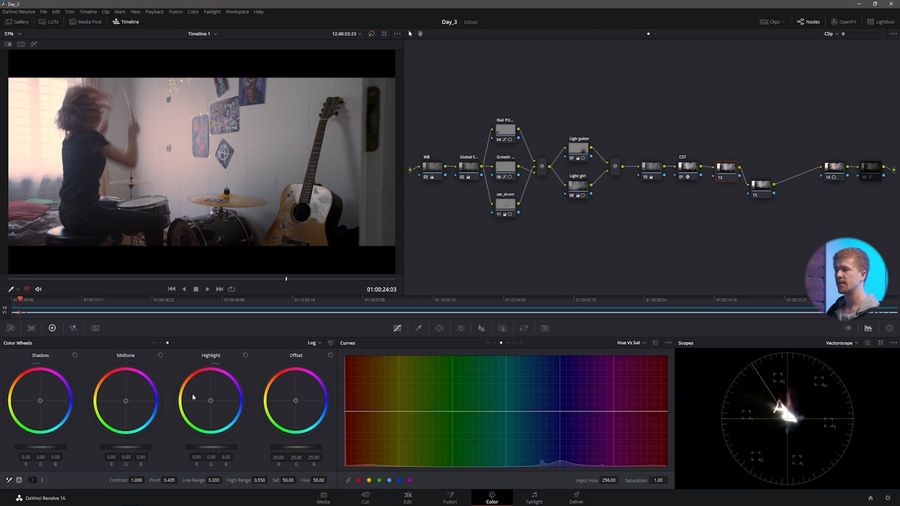Click the stop playback button
Viewport: 900px width, 506px height.
click(195, 289)
